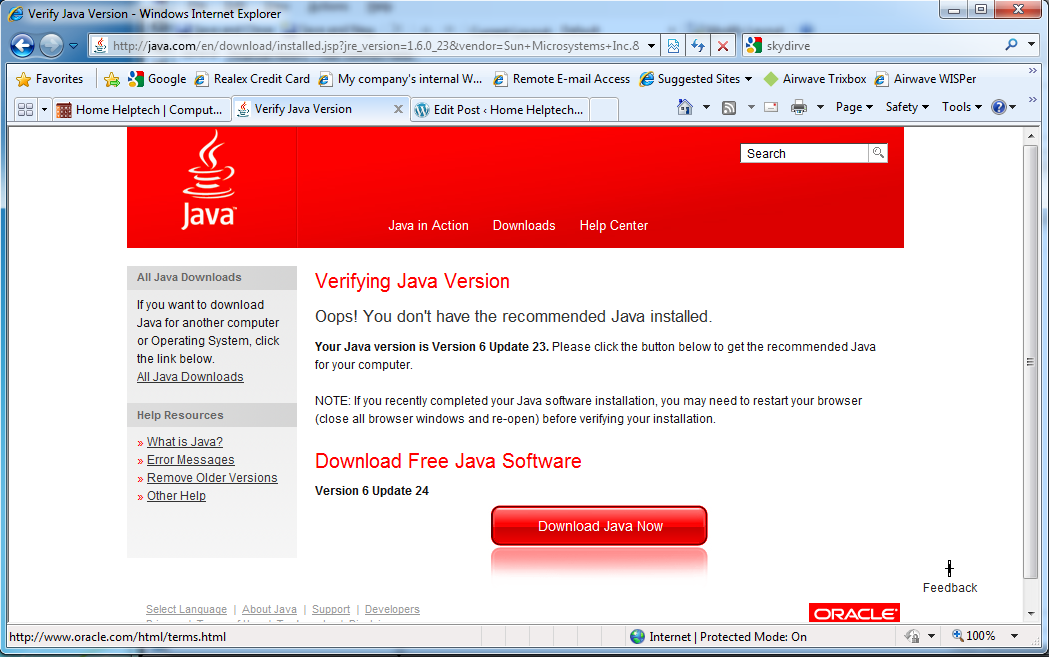Open a new blank tab

coord(604,110)
